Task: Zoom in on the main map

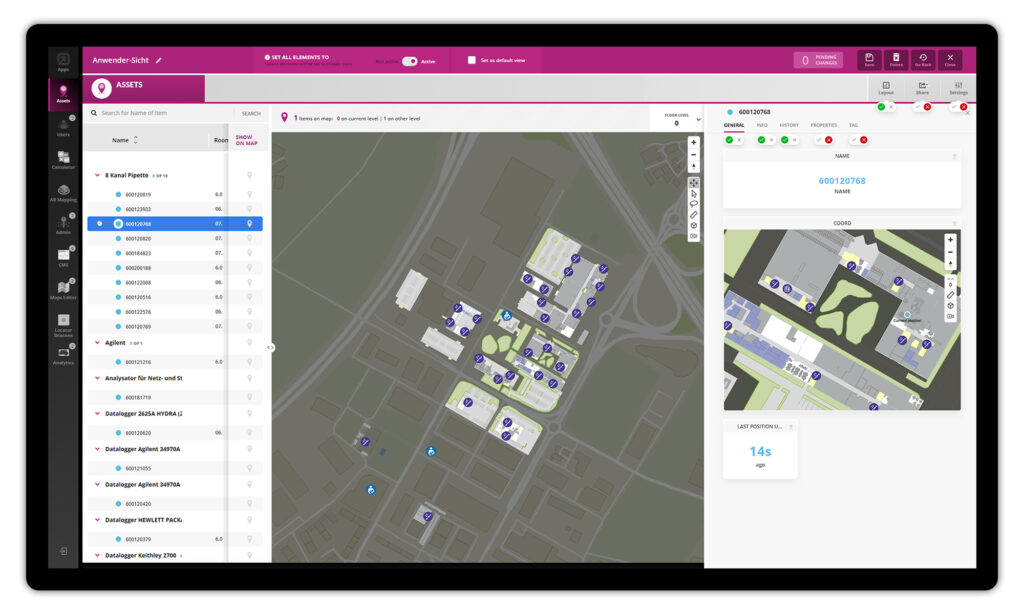Action: pos(694,143)
